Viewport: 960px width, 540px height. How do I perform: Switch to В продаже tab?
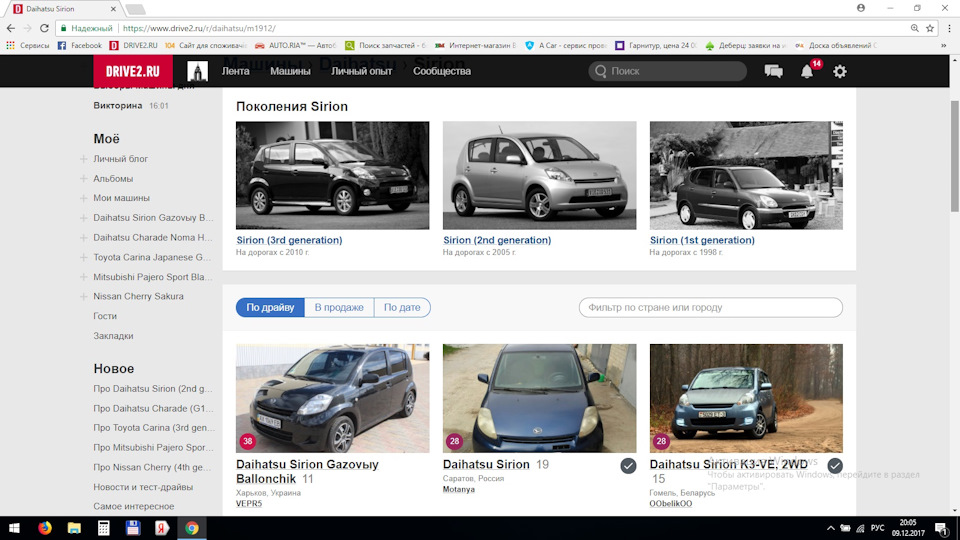click(339, 307)
